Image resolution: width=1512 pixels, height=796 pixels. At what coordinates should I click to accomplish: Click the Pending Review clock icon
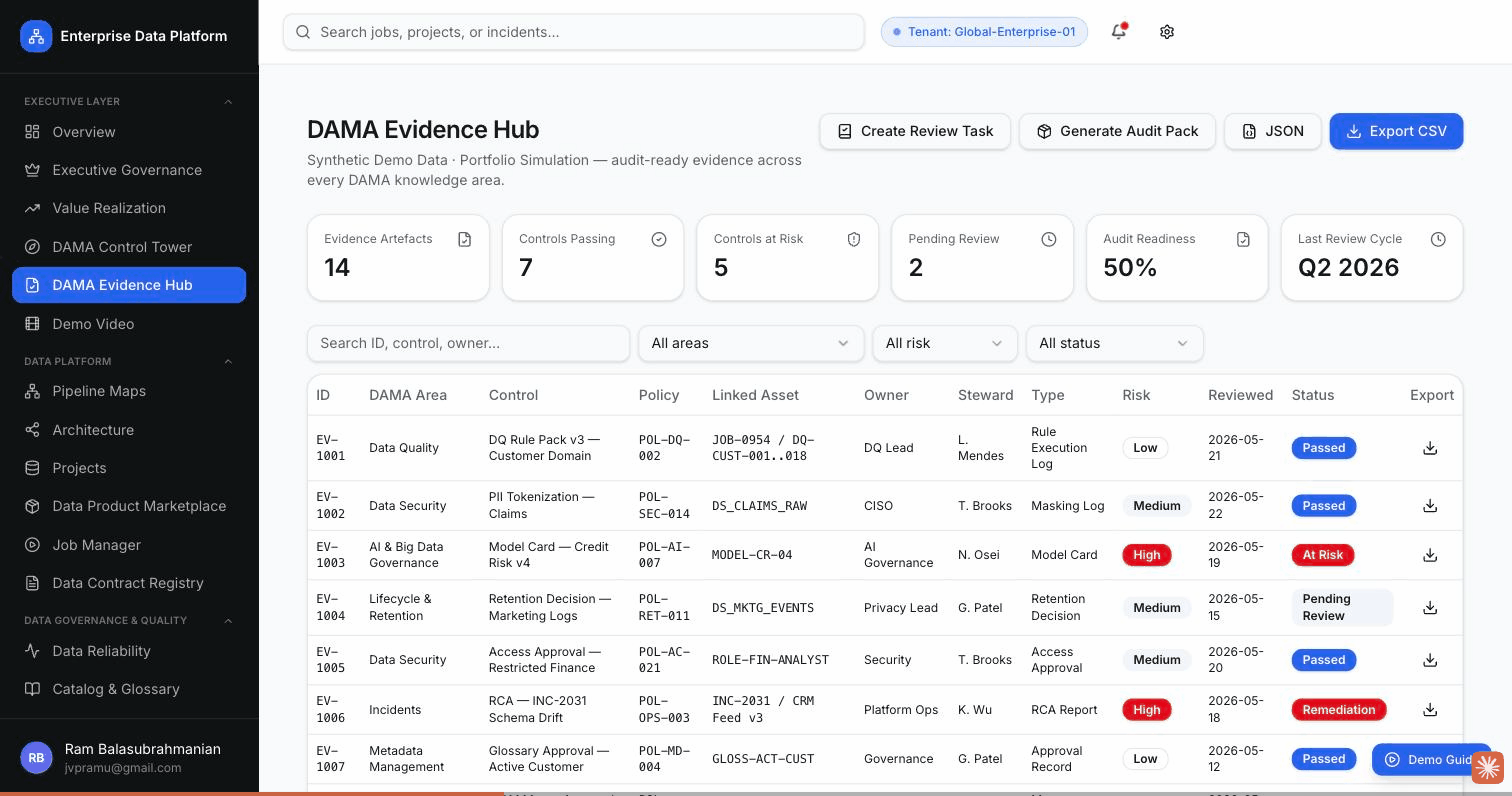pos(1048,239)
